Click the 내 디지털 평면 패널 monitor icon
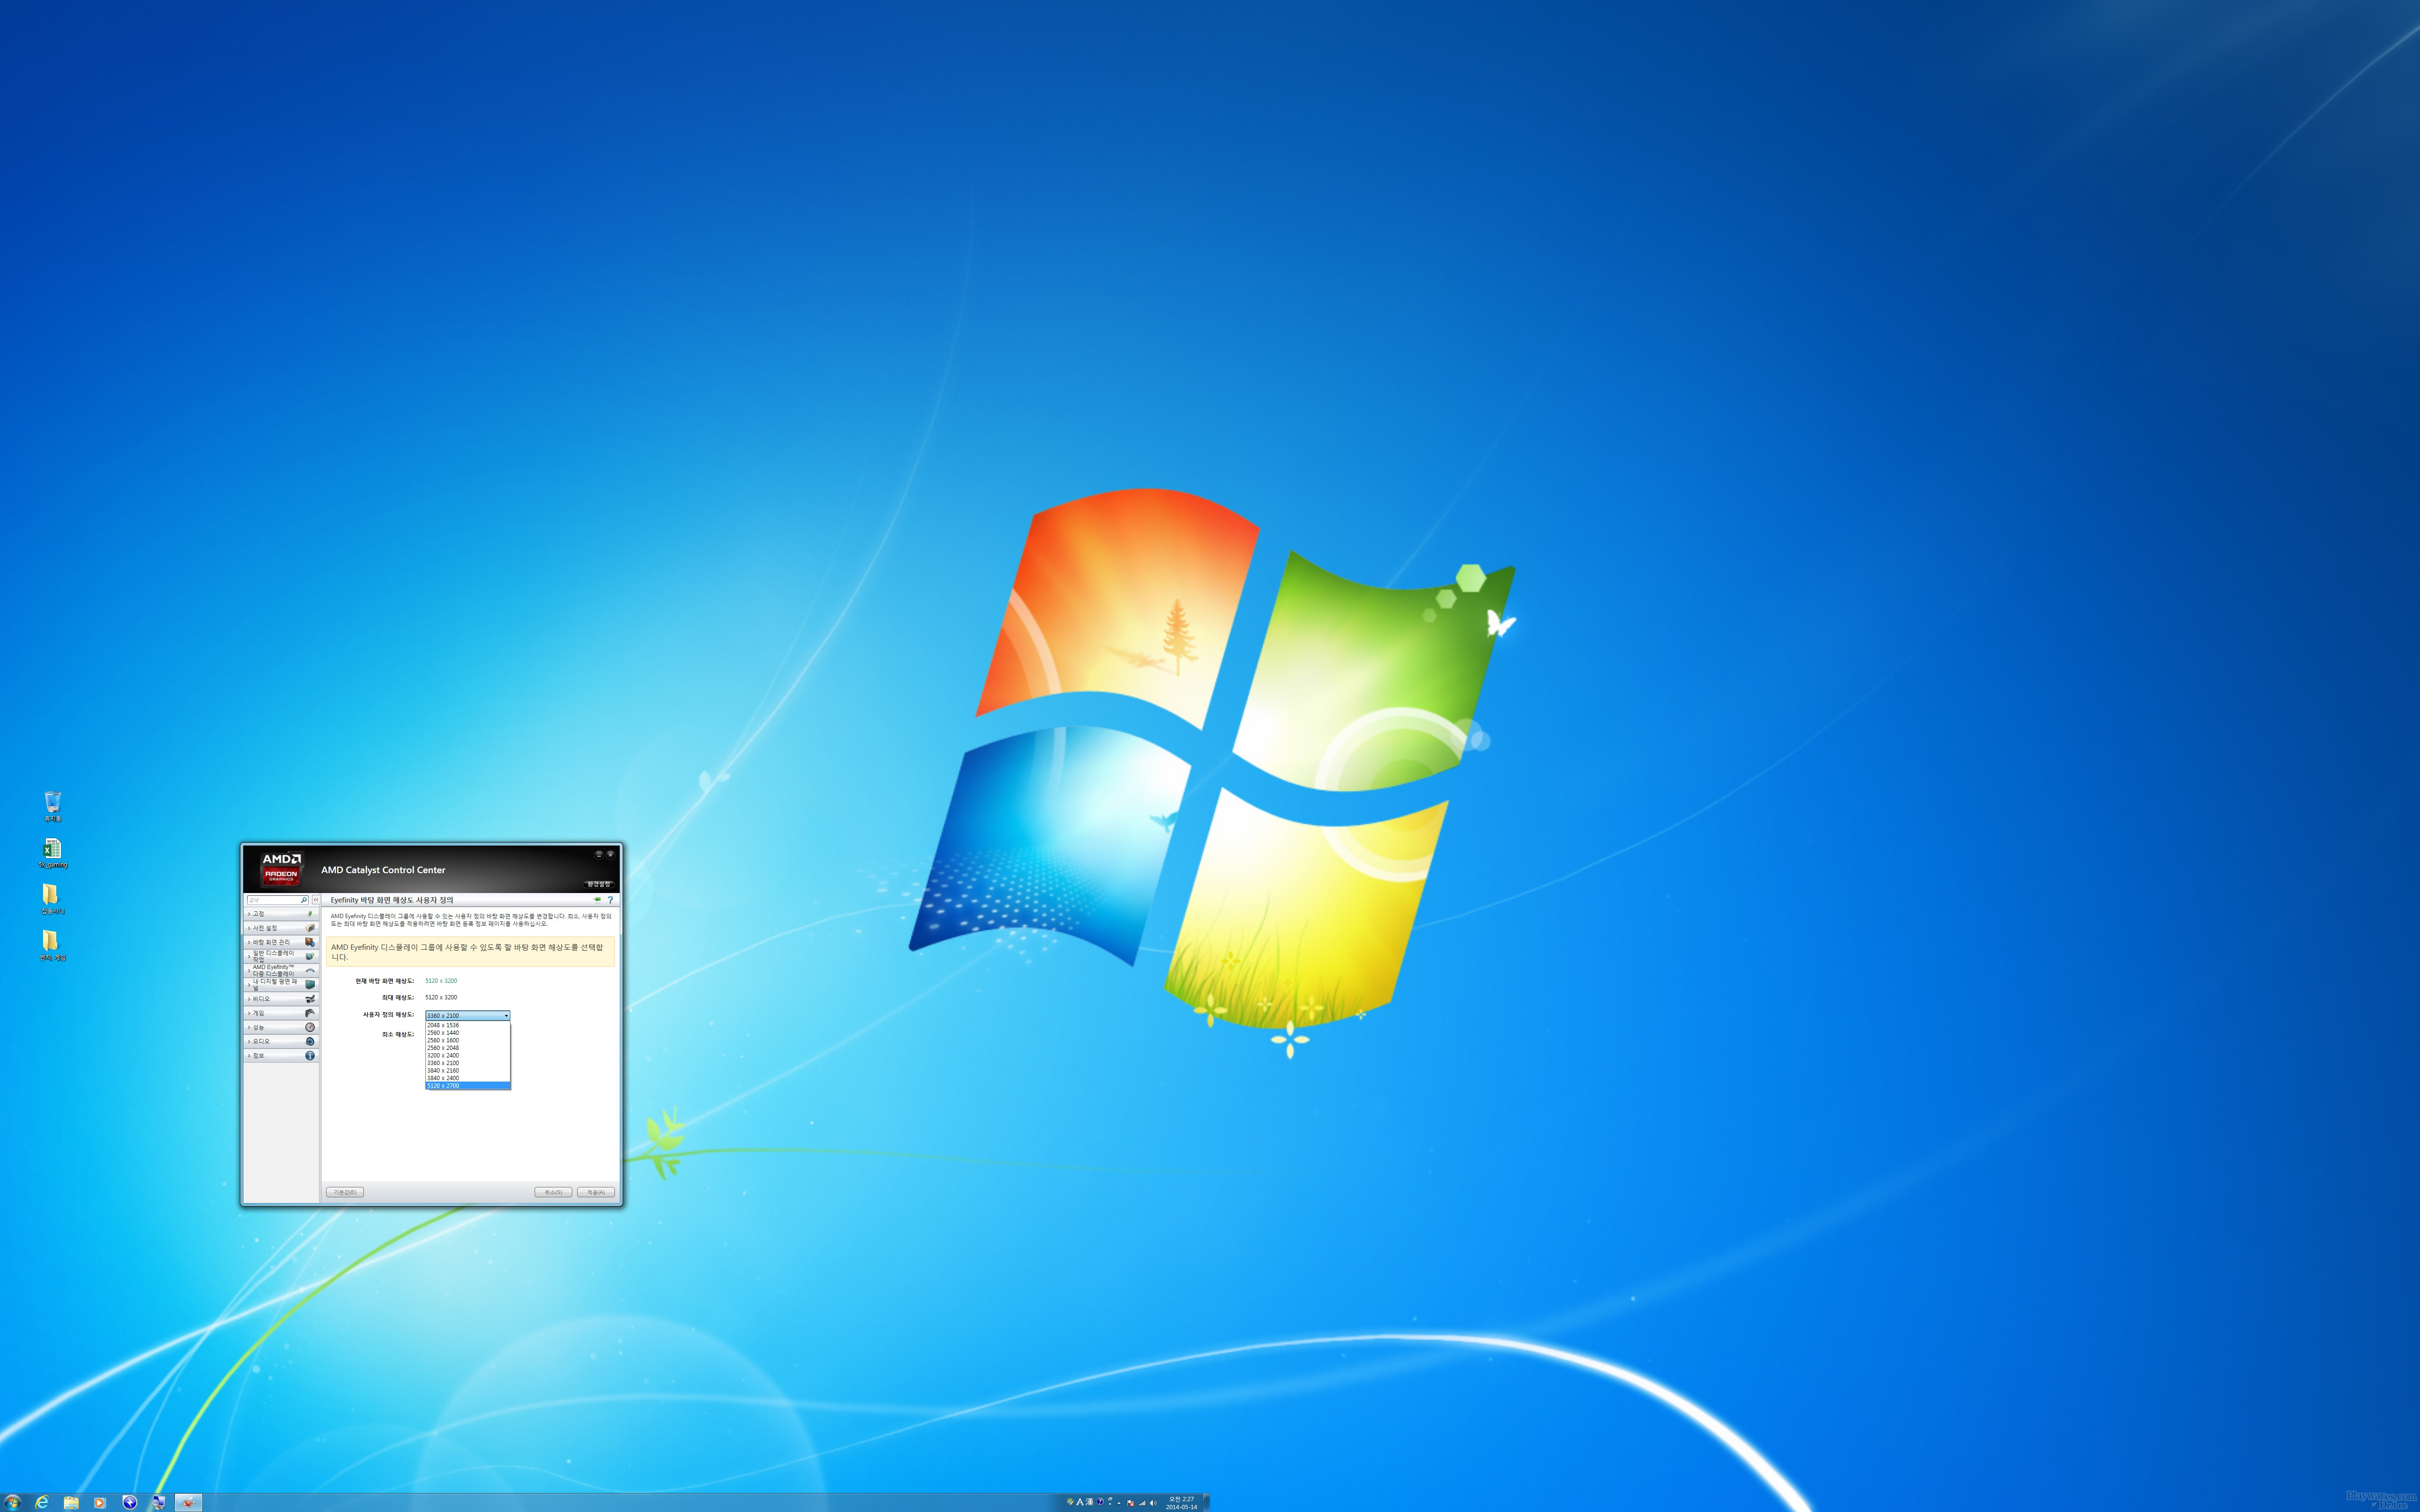 point(310,985)
